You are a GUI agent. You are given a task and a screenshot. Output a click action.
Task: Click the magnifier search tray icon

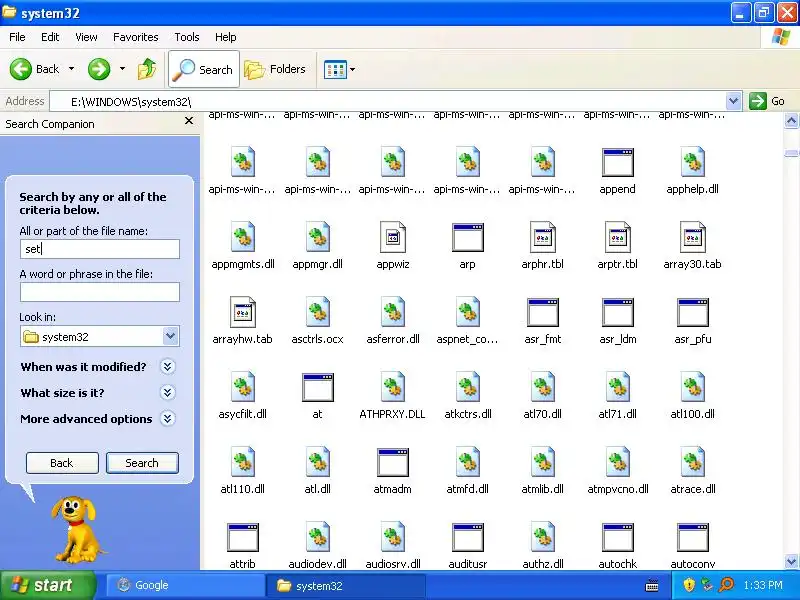(x=726, y=585)
